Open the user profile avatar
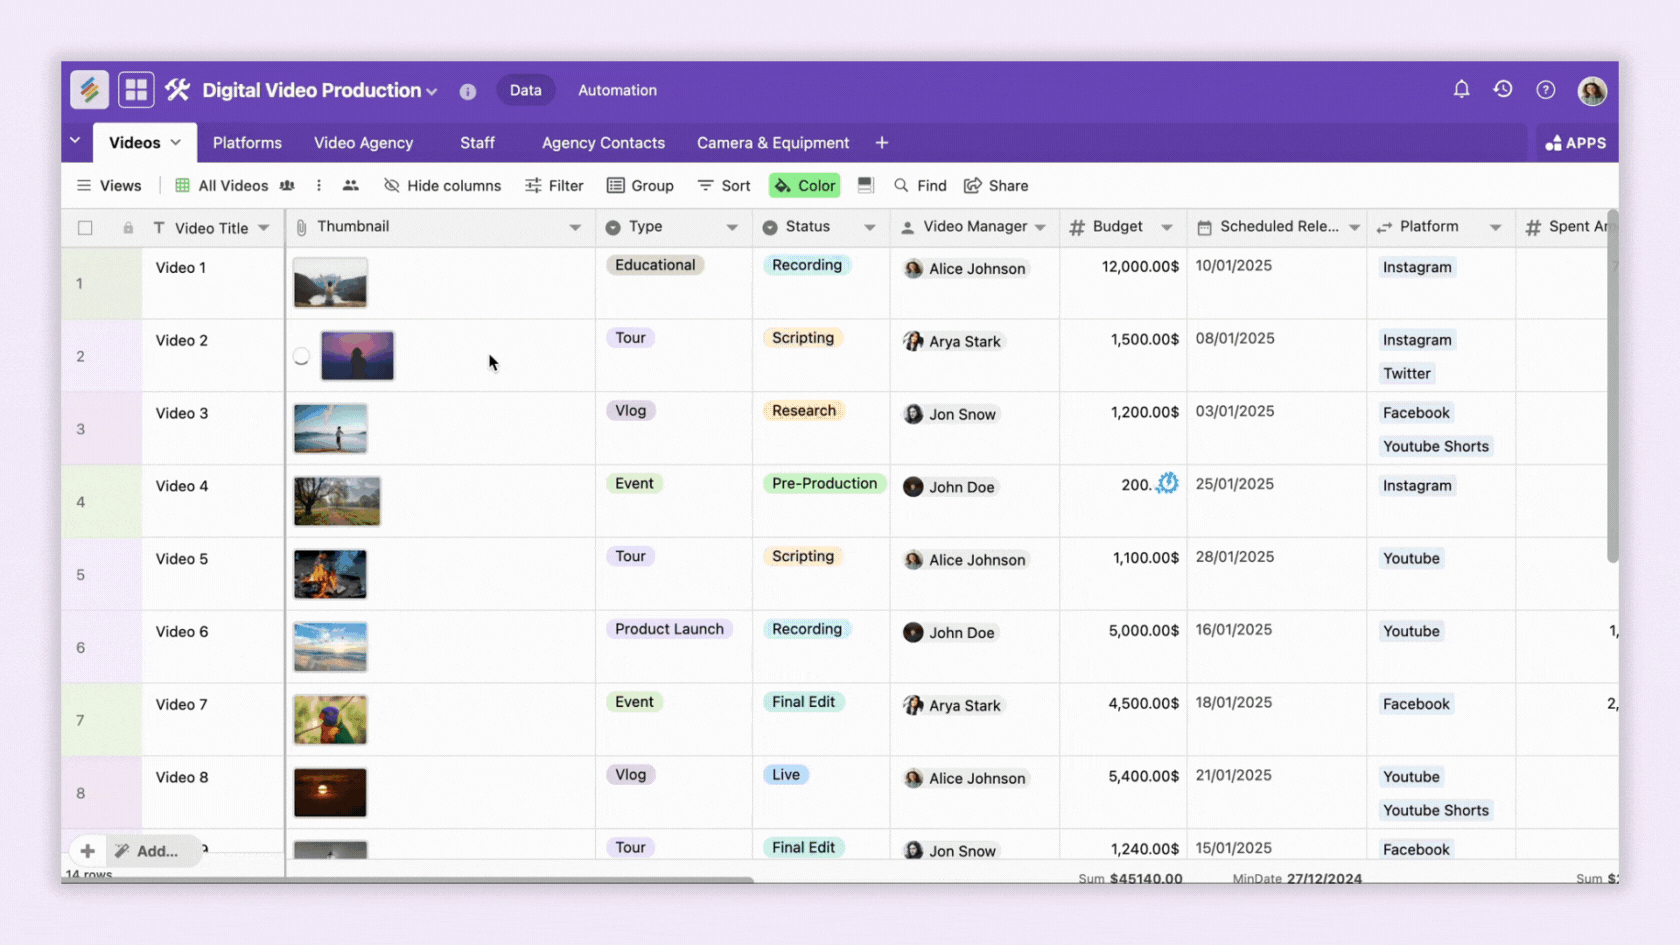 pyautogui.click(x=1592, y=90)
